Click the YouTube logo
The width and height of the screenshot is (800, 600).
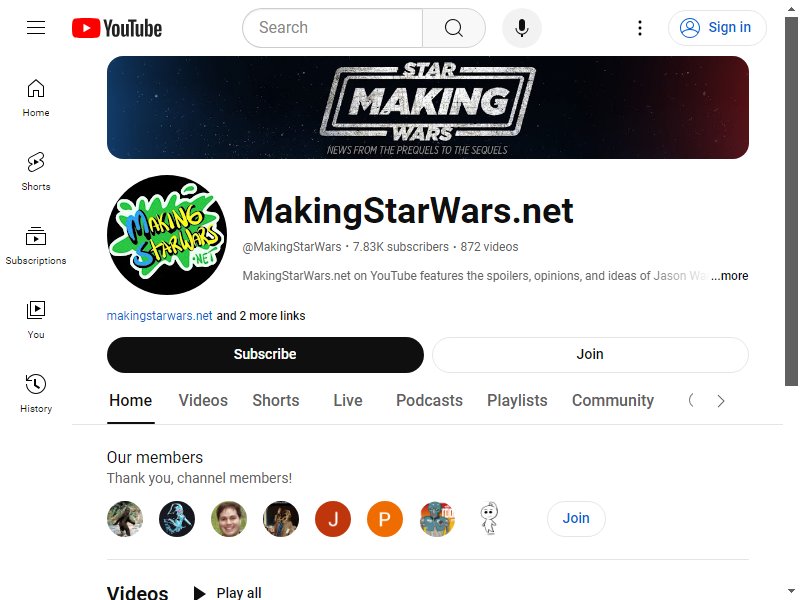pyautogui.click(x=117, y=28)
